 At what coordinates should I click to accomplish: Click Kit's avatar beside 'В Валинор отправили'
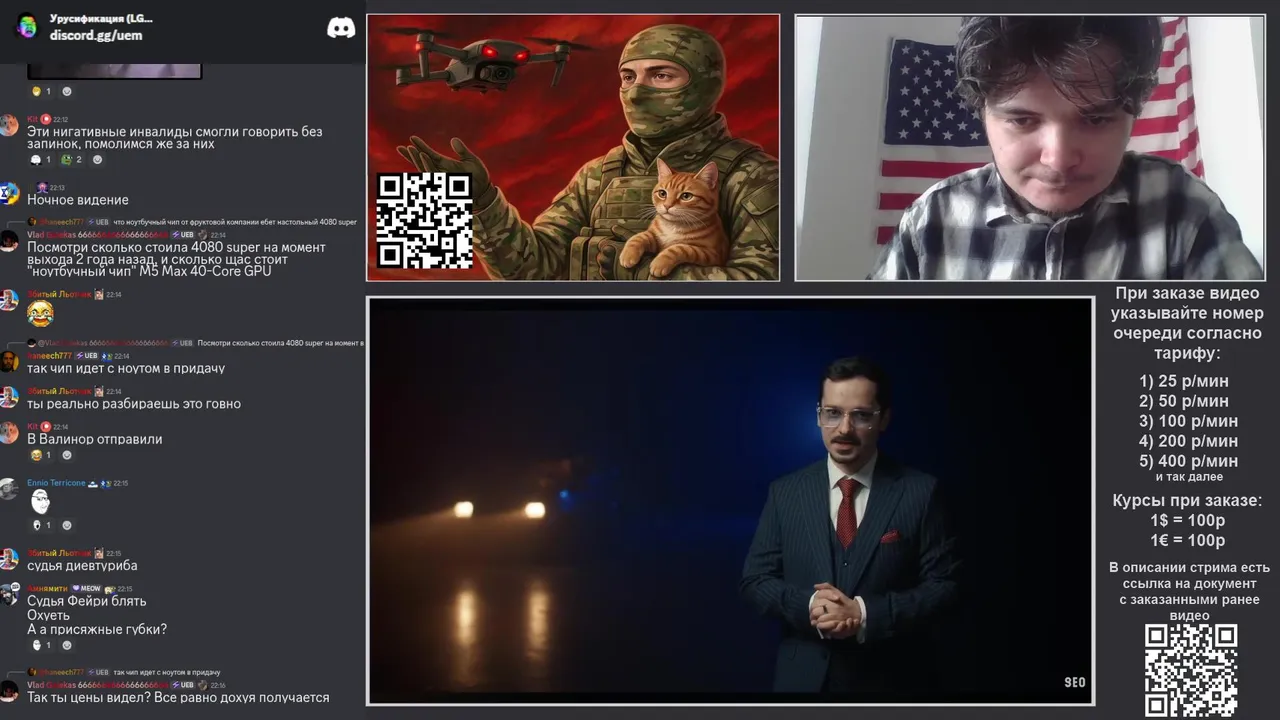(9, 432)
